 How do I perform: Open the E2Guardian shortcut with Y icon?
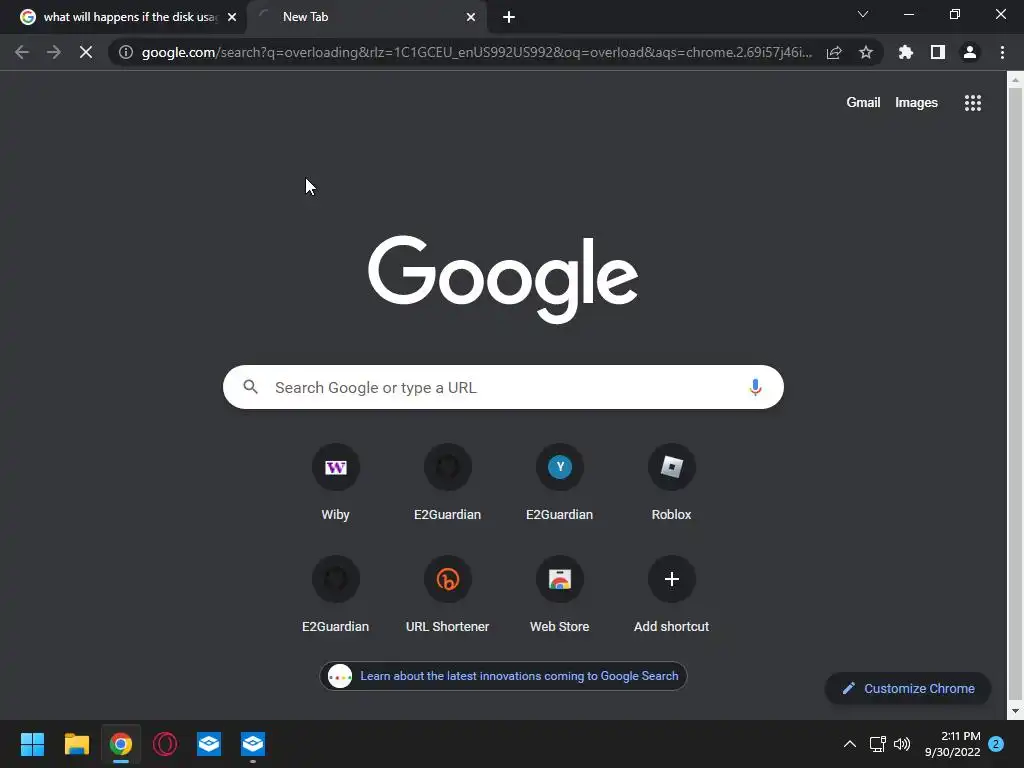click(560, 484)
